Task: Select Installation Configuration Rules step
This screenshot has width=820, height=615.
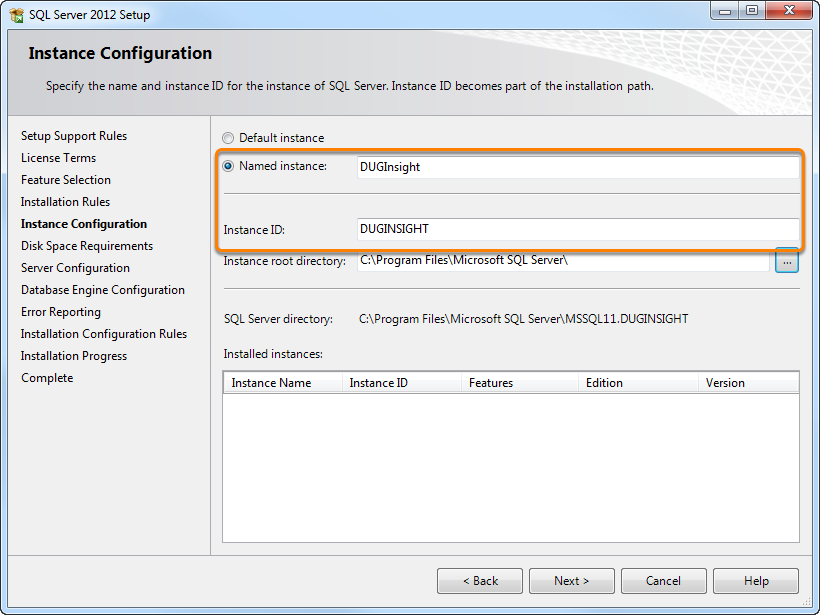Action: click(104, 334)
